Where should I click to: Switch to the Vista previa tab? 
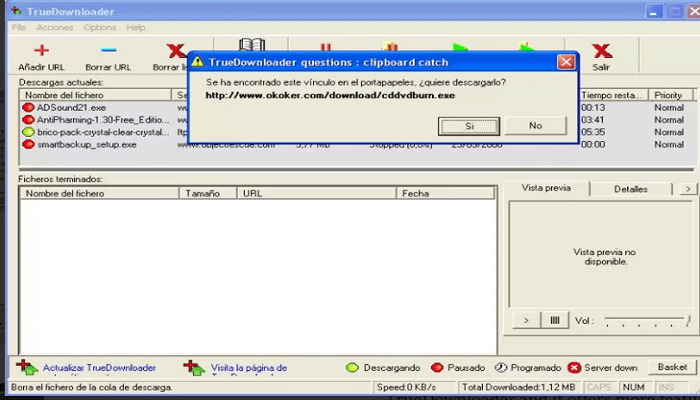coord(546,188)
